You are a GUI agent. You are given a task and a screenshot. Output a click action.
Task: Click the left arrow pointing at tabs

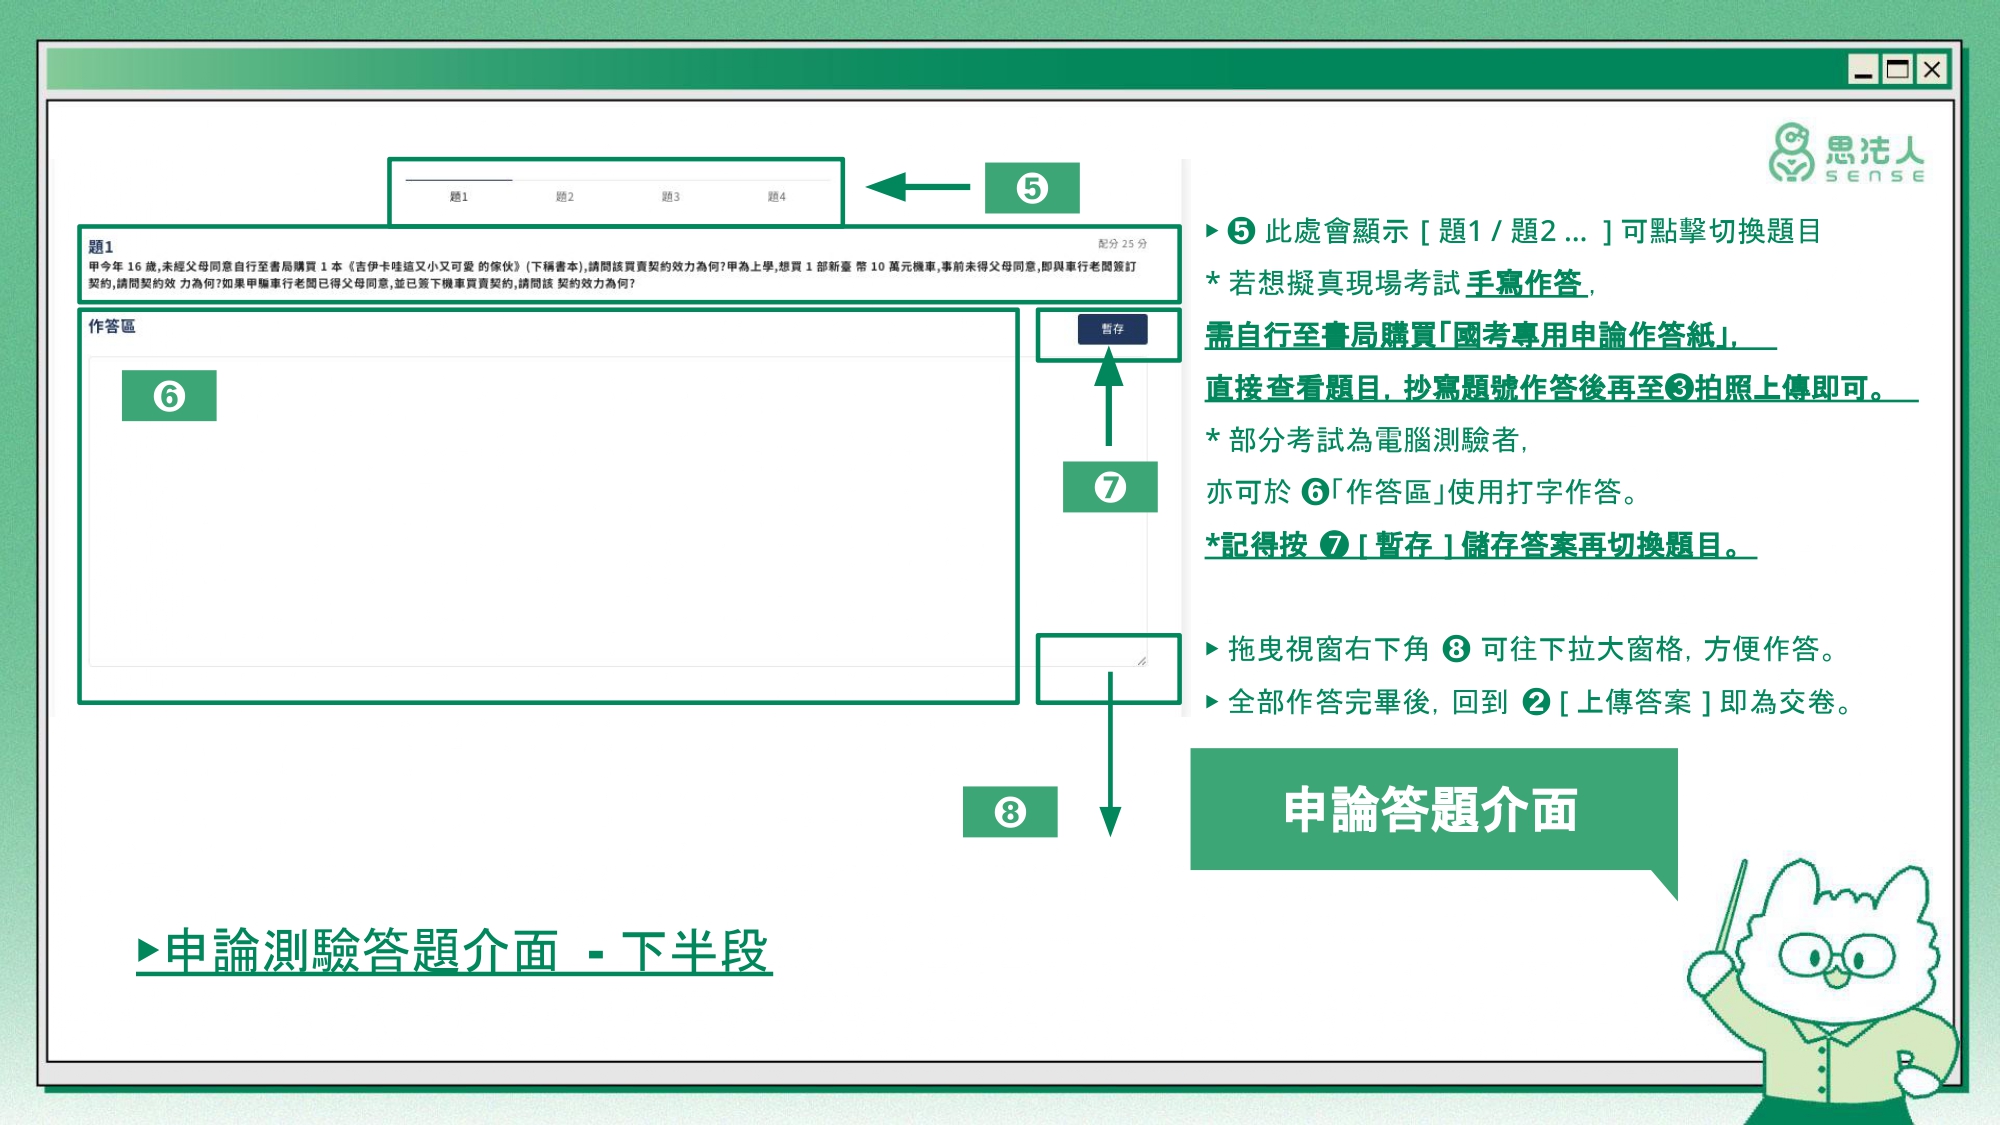click(916, 187)
